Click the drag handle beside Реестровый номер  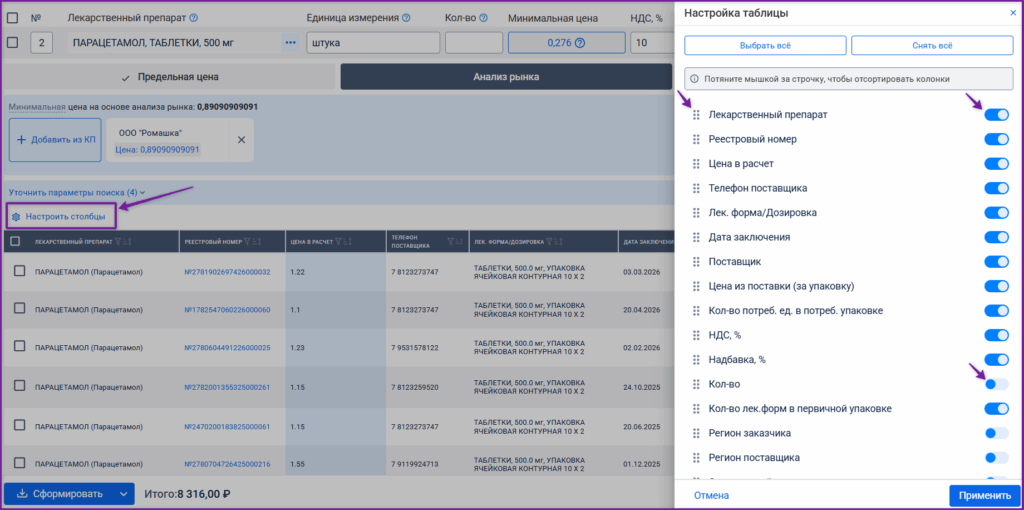pos(696,139)
